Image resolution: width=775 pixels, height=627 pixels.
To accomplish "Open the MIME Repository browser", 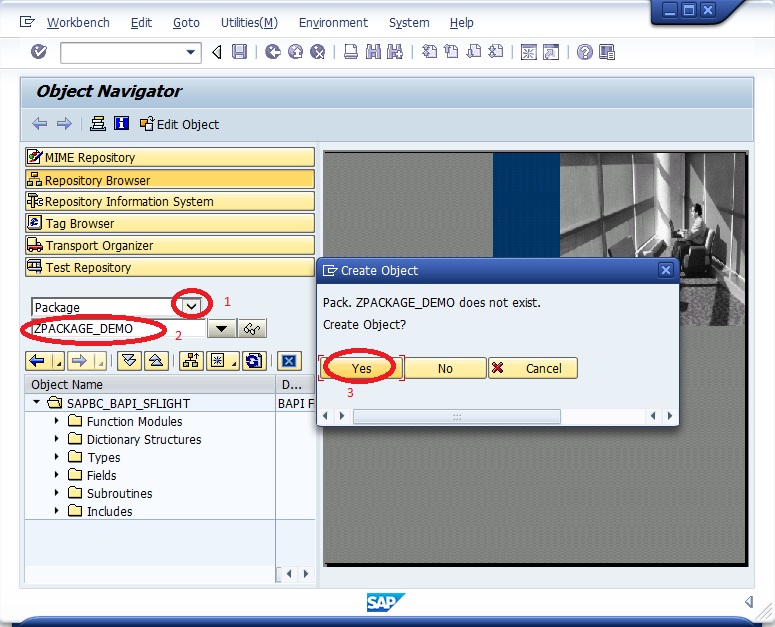I will [x=170, y=157].
